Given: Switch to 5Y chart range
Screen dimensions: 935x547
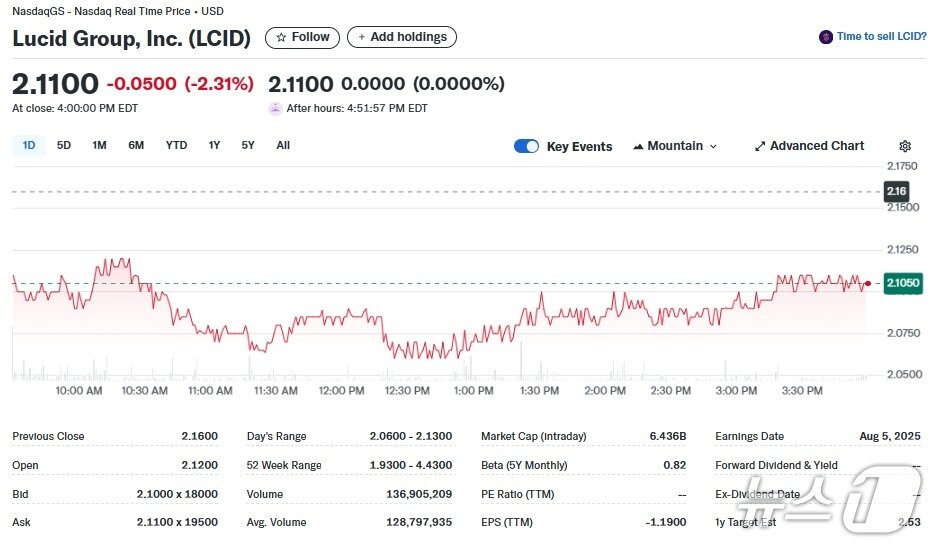Looking at the screenshot, I should (x=248, y=145).
